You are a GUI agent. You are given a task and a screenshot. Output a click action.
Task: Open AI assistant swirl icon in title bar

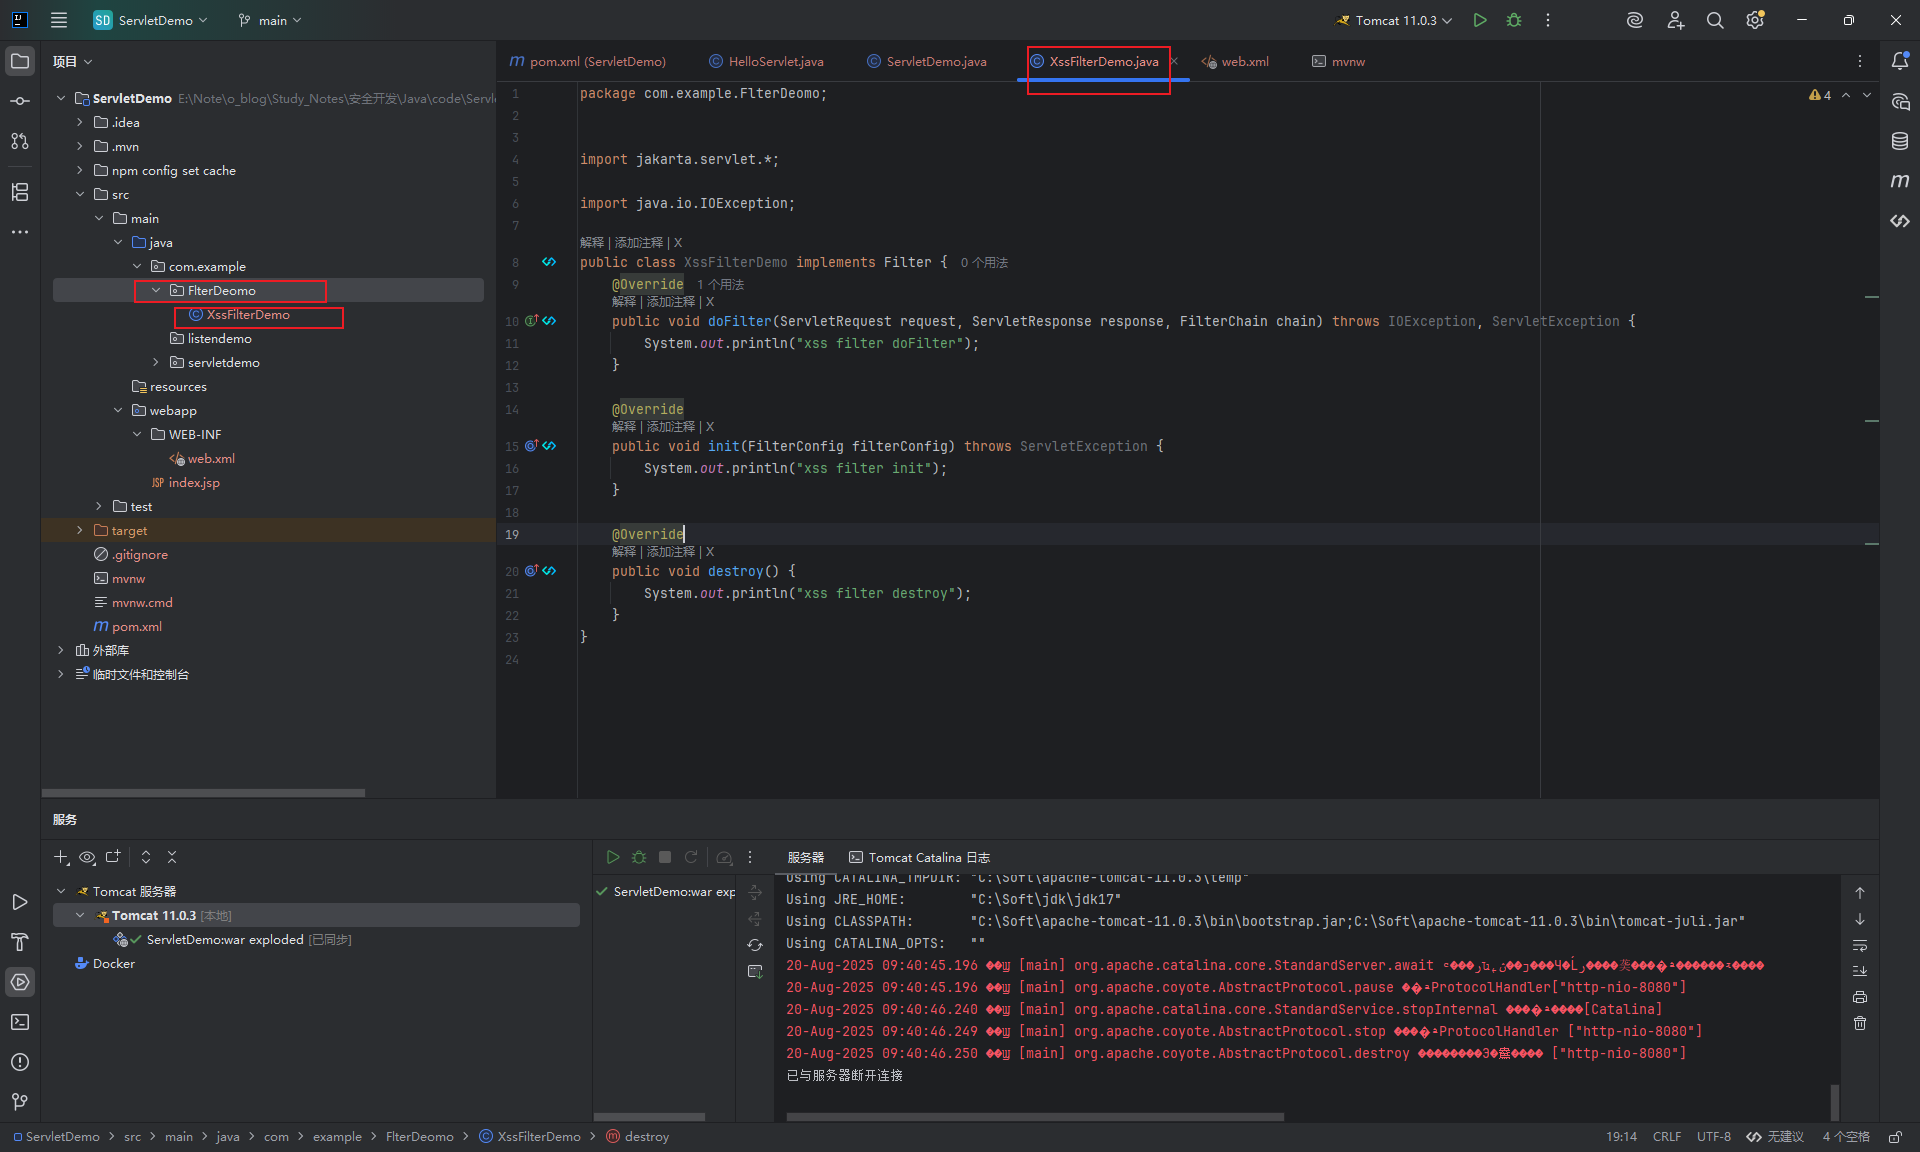(x=1635, y=20)
